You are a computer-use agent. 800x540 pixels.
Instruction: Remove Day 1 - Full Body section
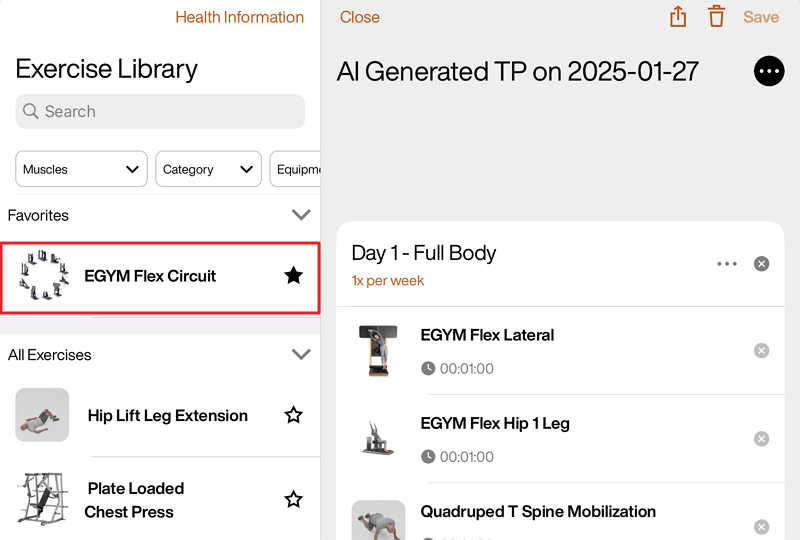tap(761, 264)
